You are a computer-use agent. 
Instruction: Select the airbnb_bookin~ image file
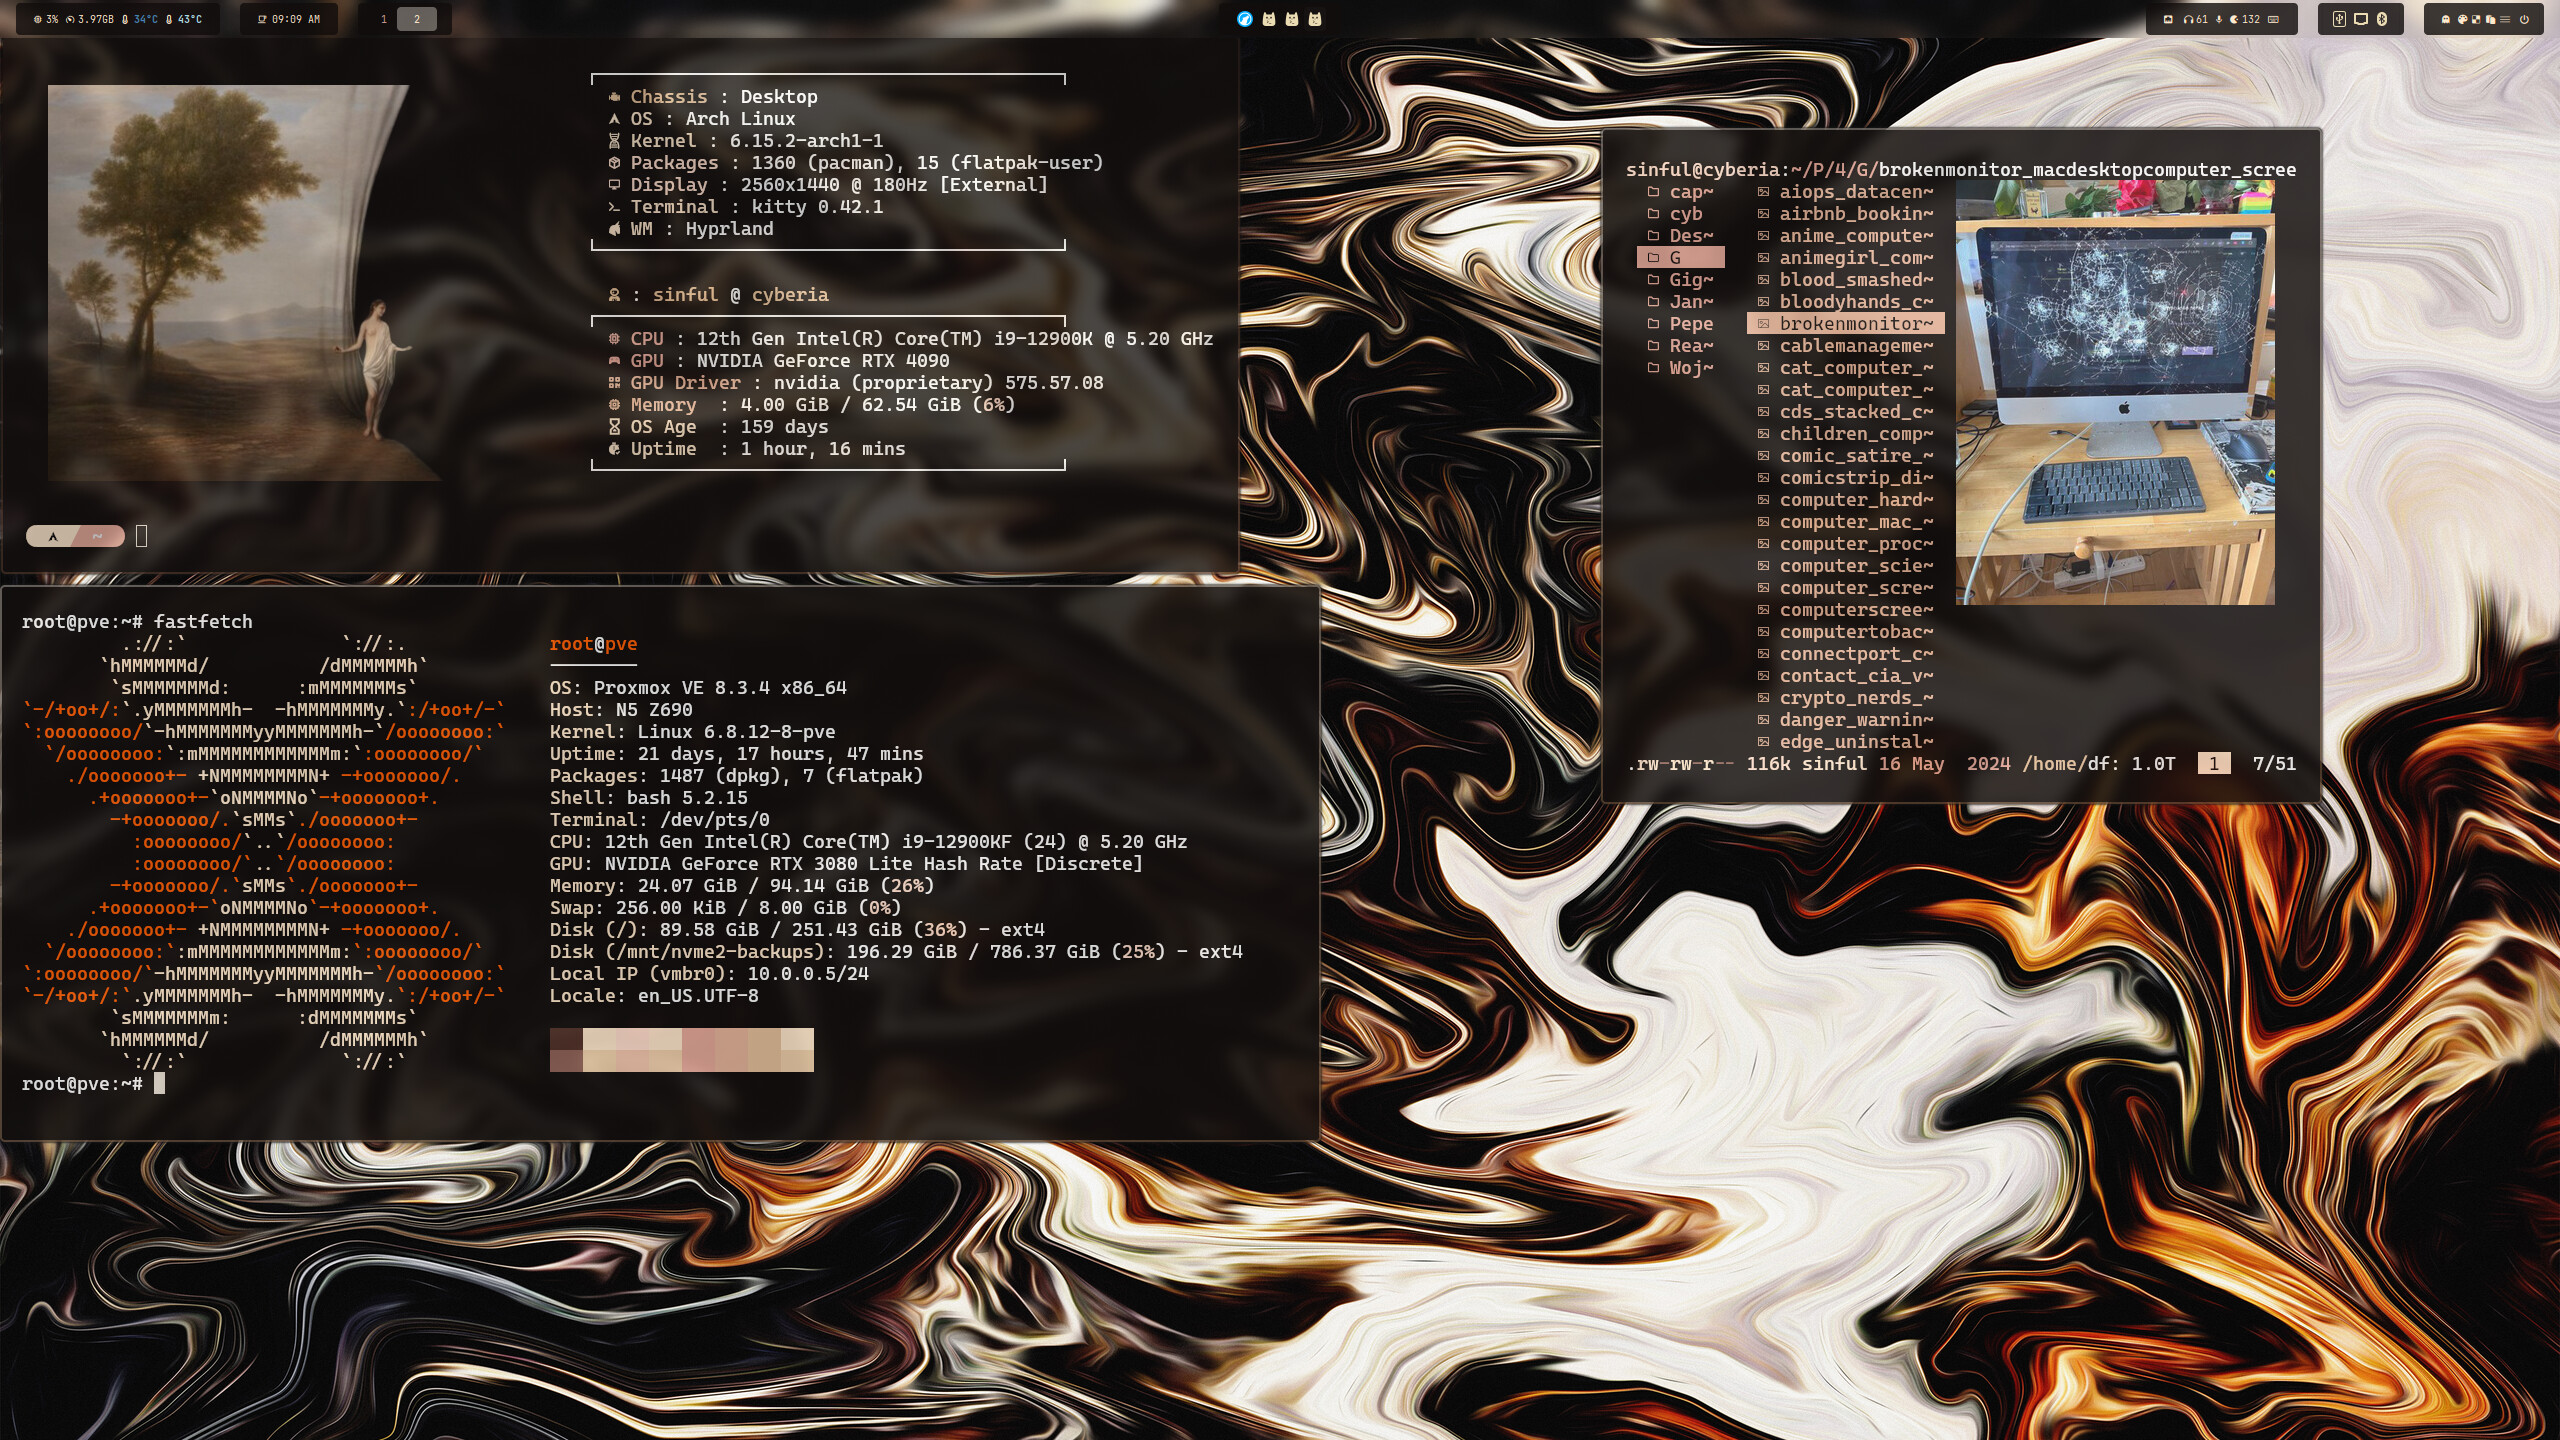1846,214
